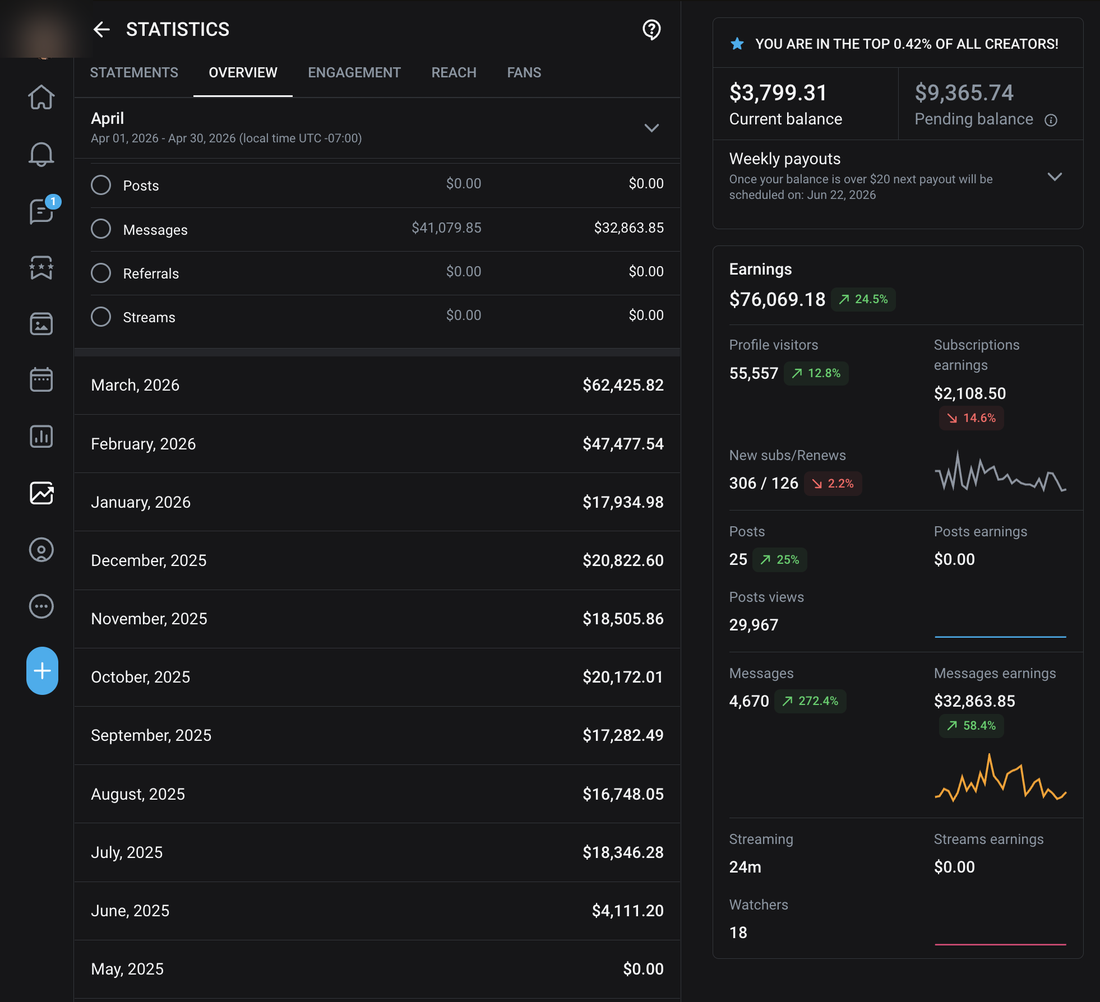Click the blue plus new post button
The image size is (1100, 1002).
42,671
